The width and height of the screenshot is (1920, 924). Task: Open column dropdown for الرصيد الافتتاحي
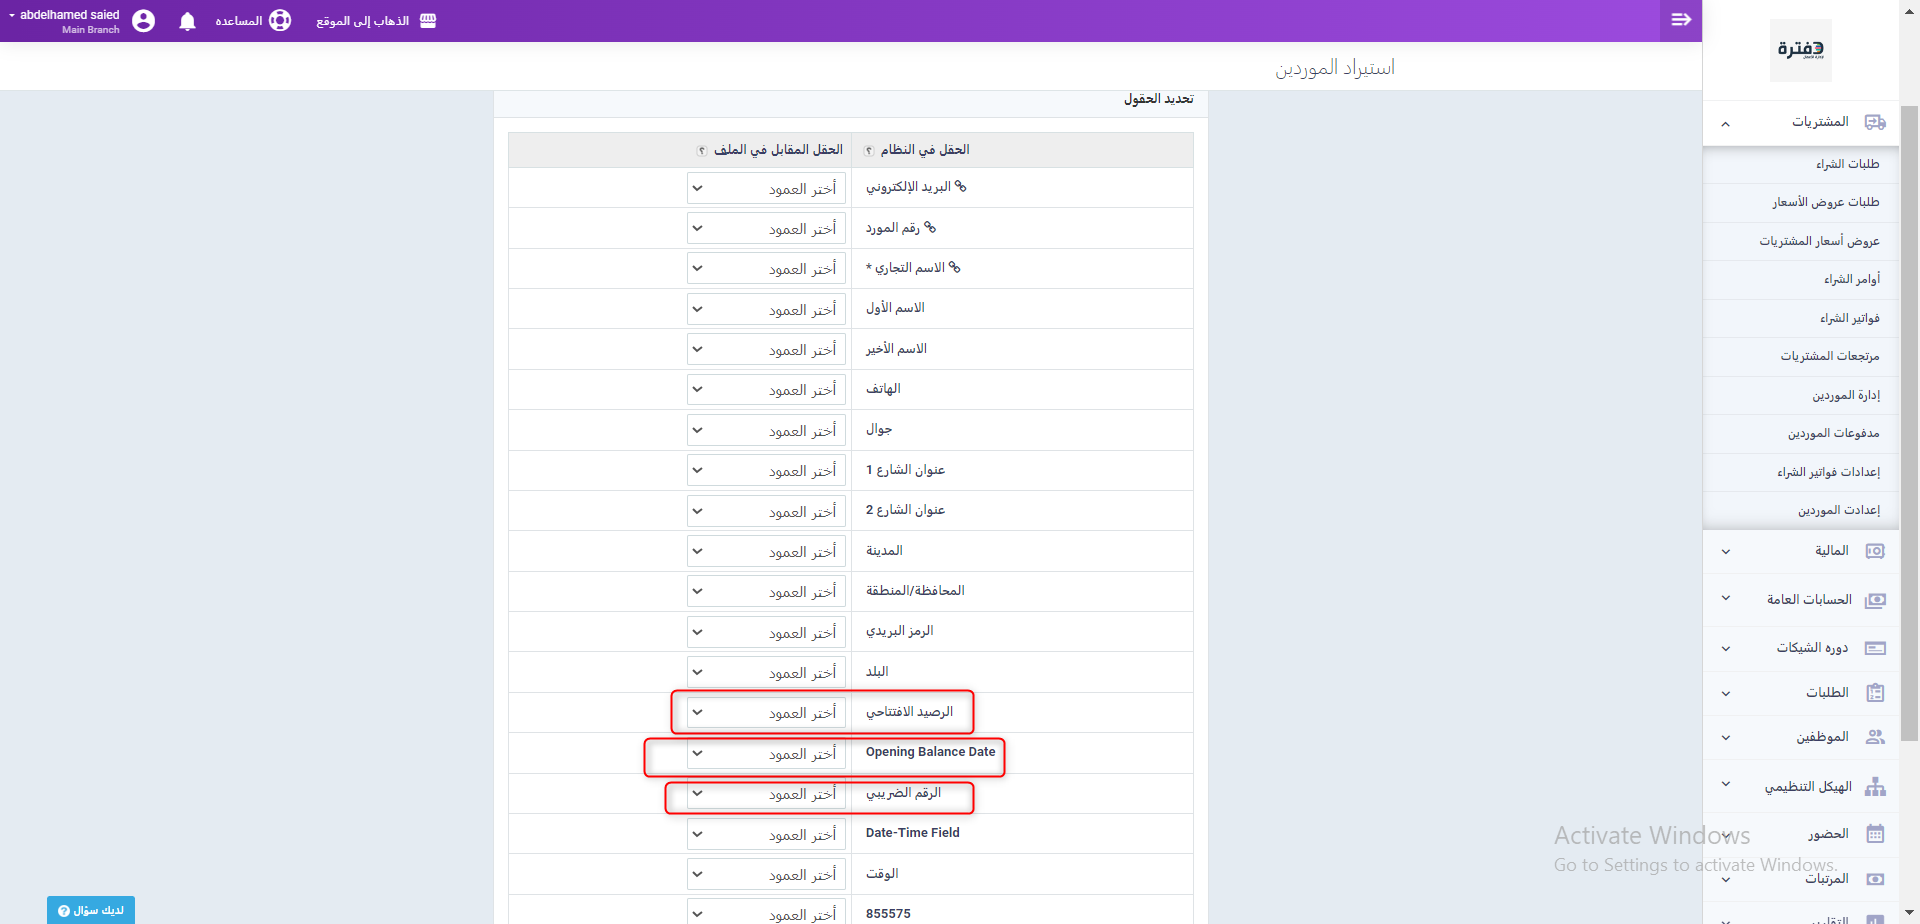click(x=766, y=713)
